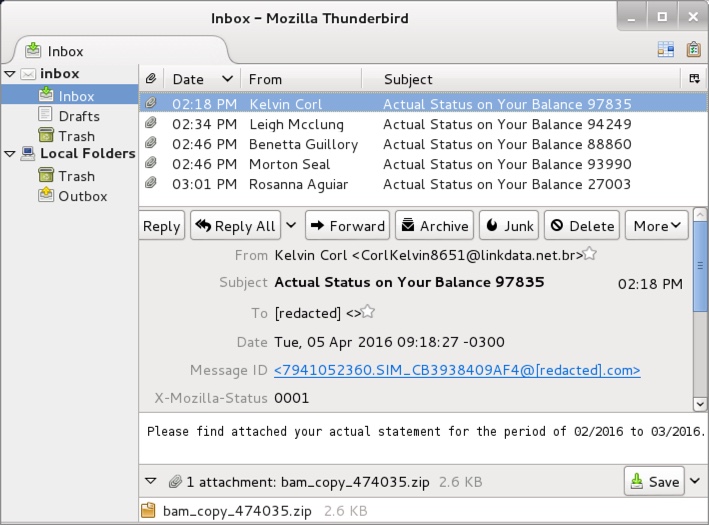Open the Reply All dropdown arrow
Viewport: 709px width, 525px height.
point(291,226)
